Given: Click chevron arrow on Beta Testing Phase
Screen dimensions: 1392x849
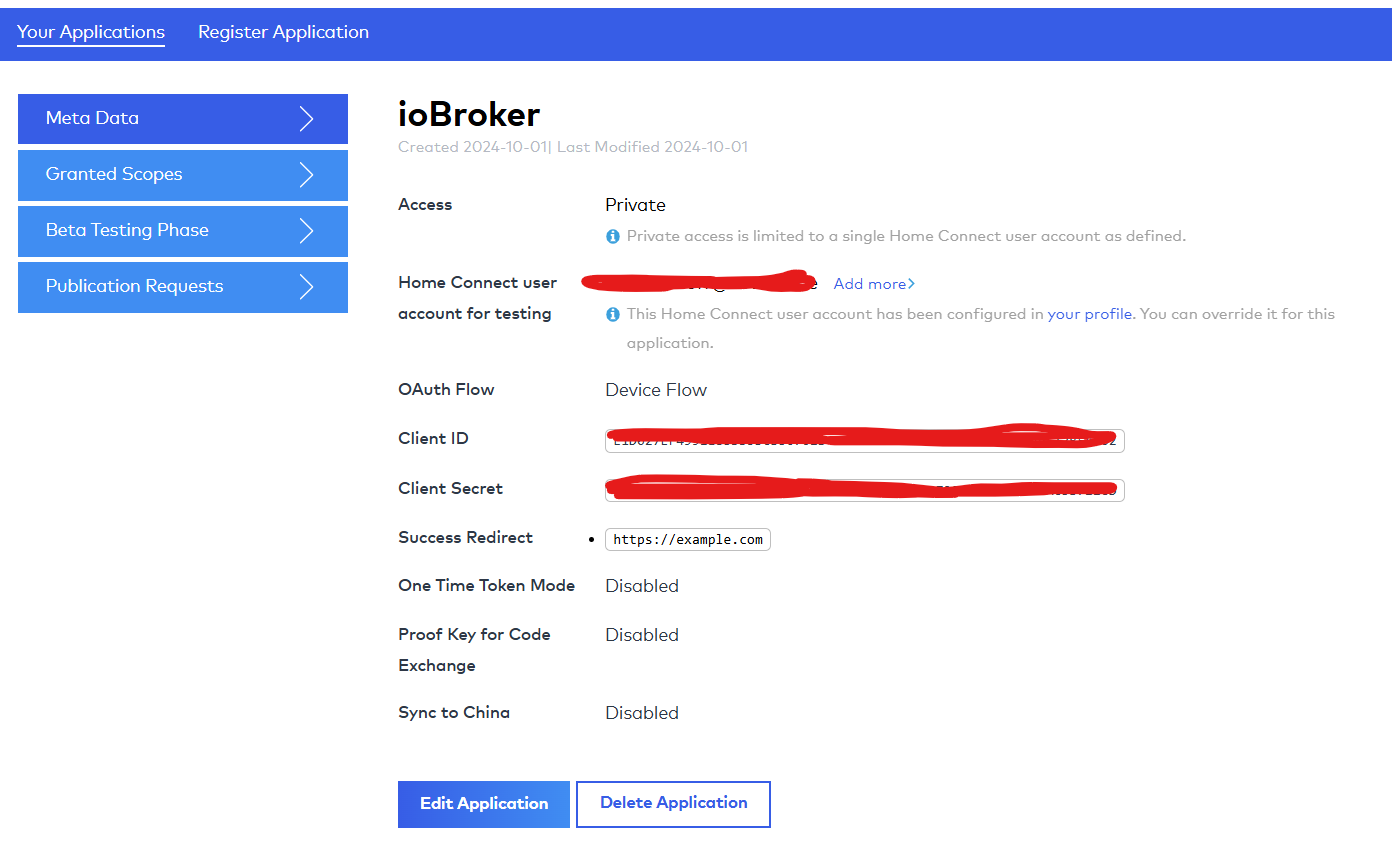Looking at the screenshot, I should point(307,231).
